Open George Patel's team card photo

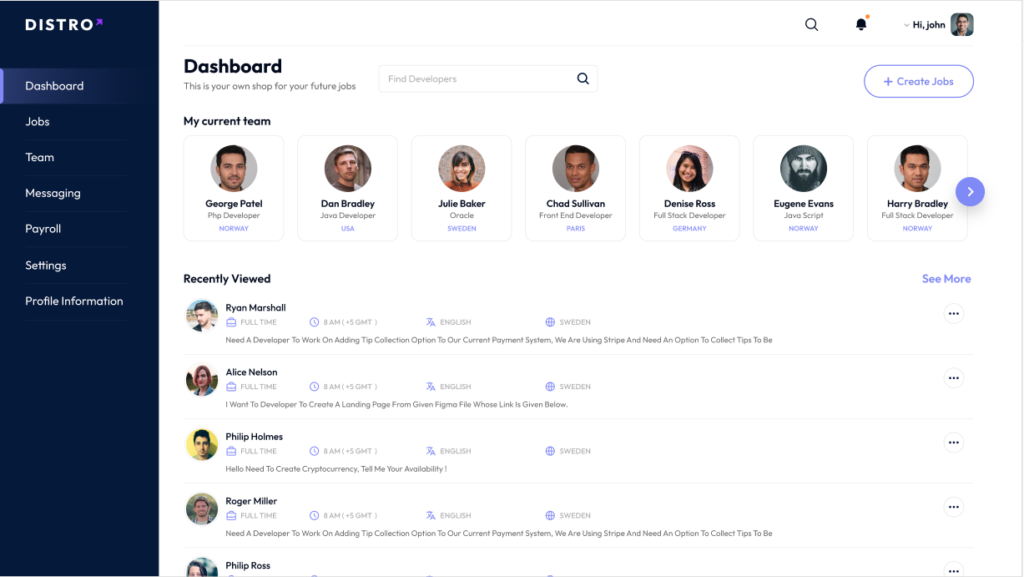234,168
